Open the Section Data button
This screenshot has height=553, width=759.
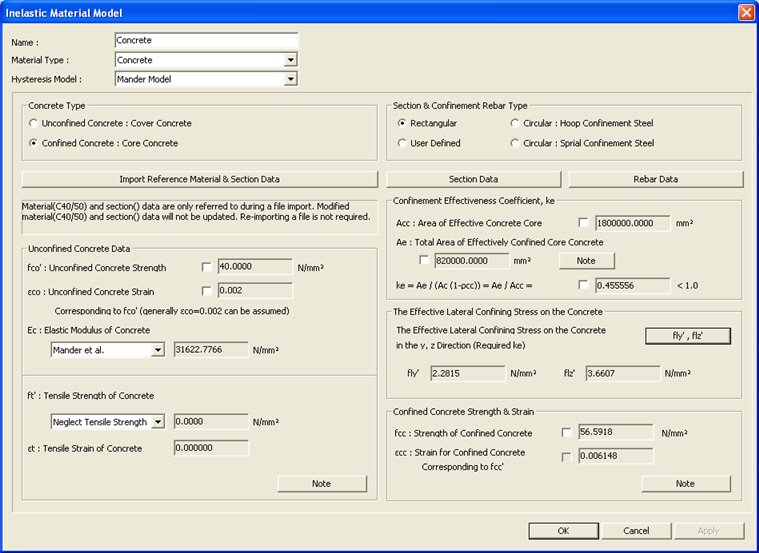coord(473,179)
